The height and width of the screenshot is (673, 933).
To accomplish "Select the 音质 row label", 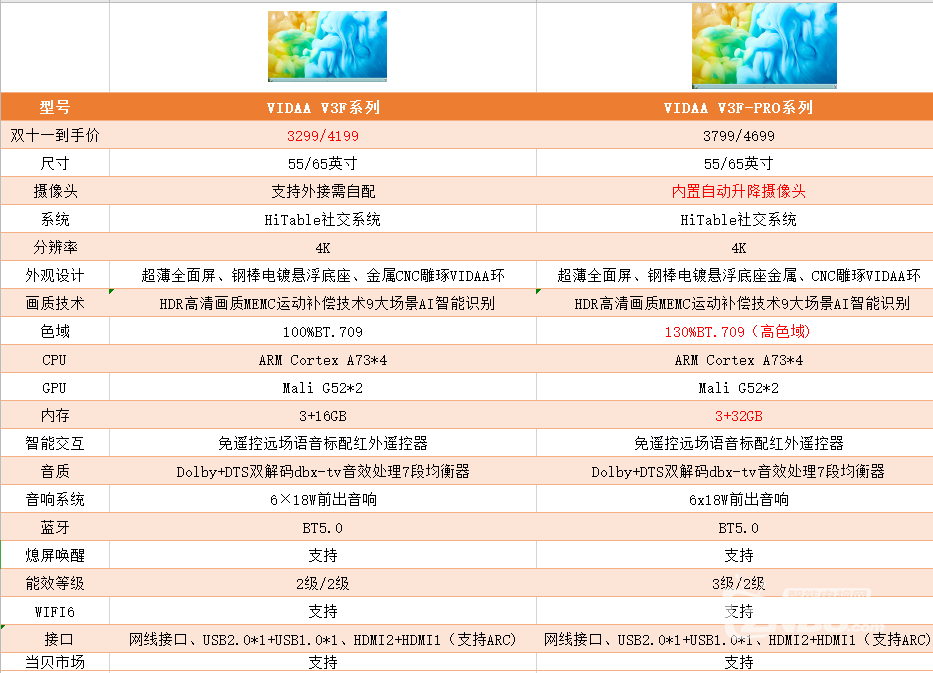I will [55, 471].
